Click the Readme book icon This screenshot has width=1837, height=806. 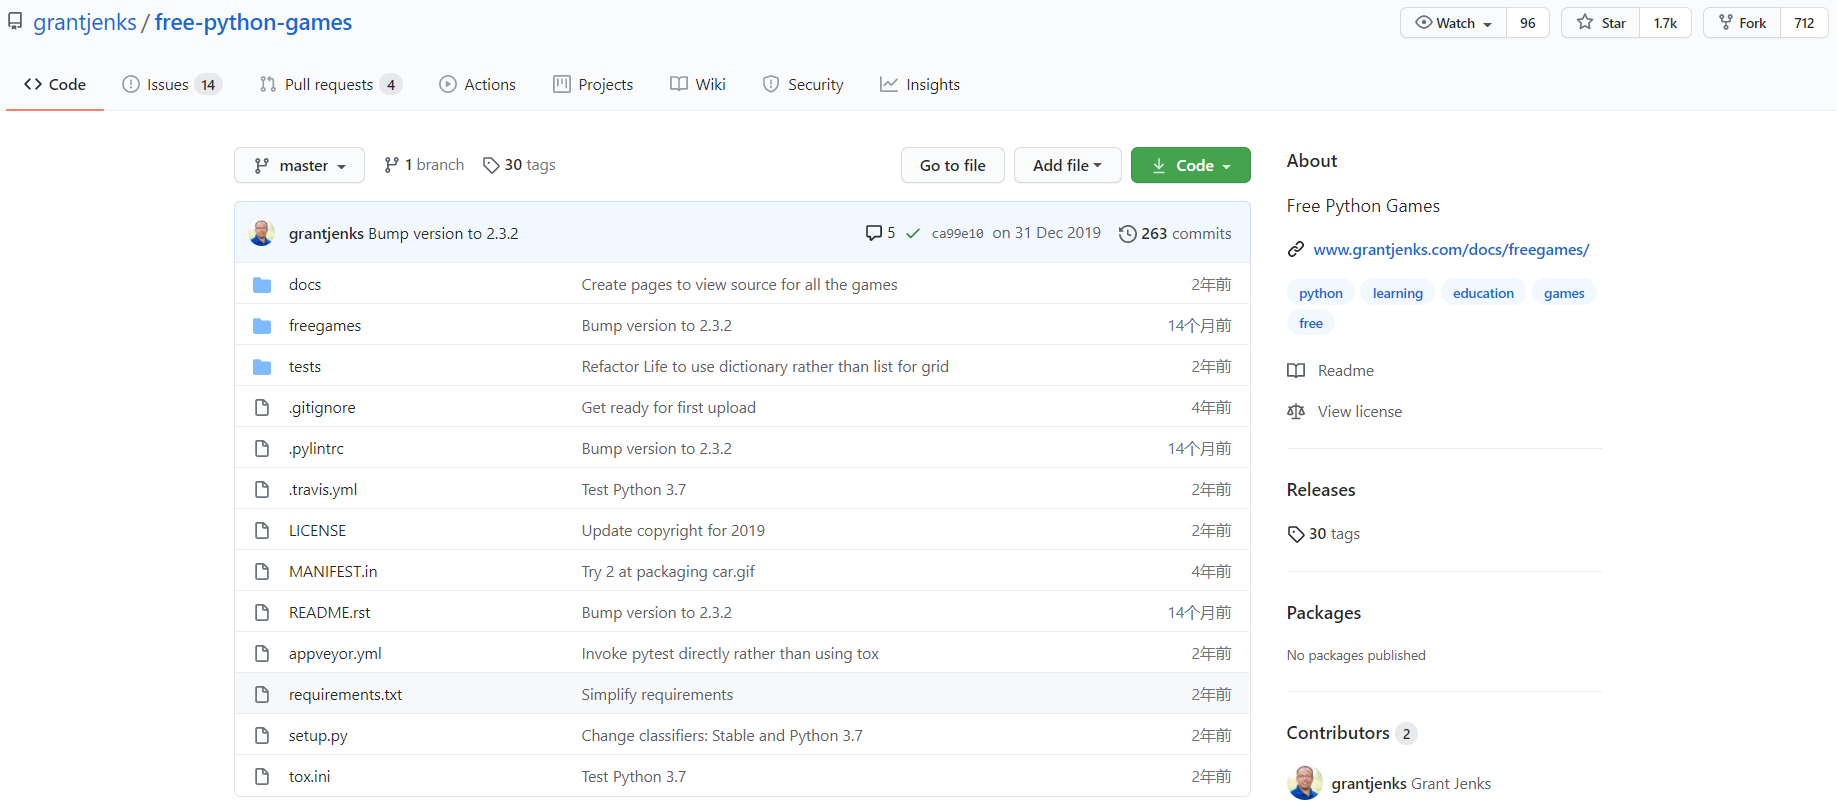click(1296, 371)
